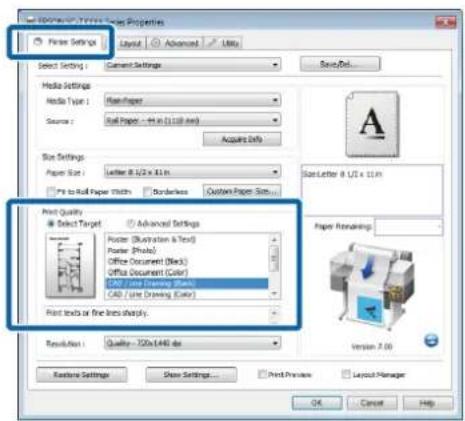Choose the Advanced Settings radio button
This screenshot has height=421, width=465.
[130, 224]
